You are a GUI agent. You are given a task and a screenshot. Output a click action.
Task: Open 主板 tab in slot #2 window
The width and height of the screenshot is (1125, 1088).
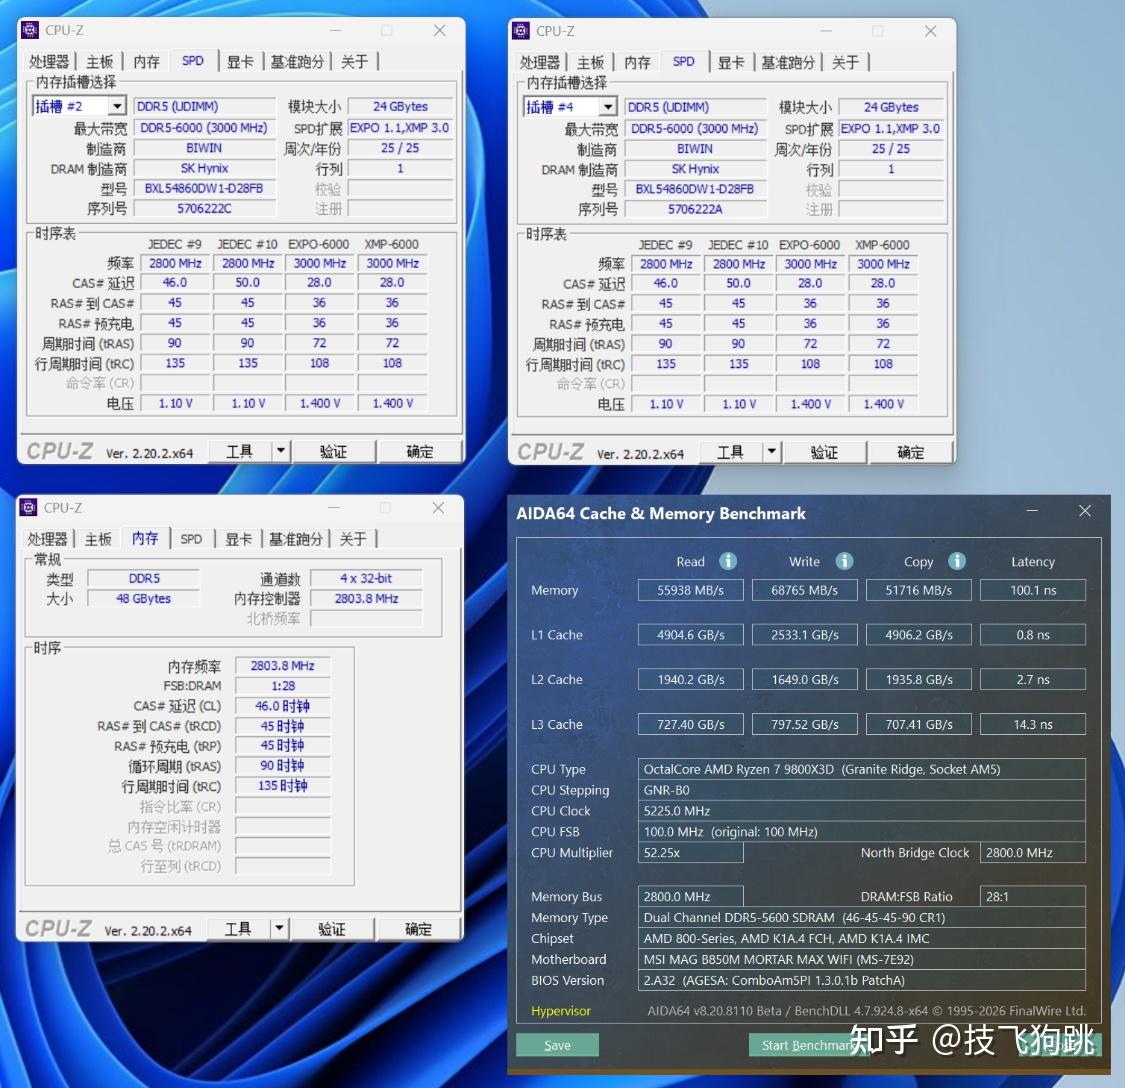(99, 62)
